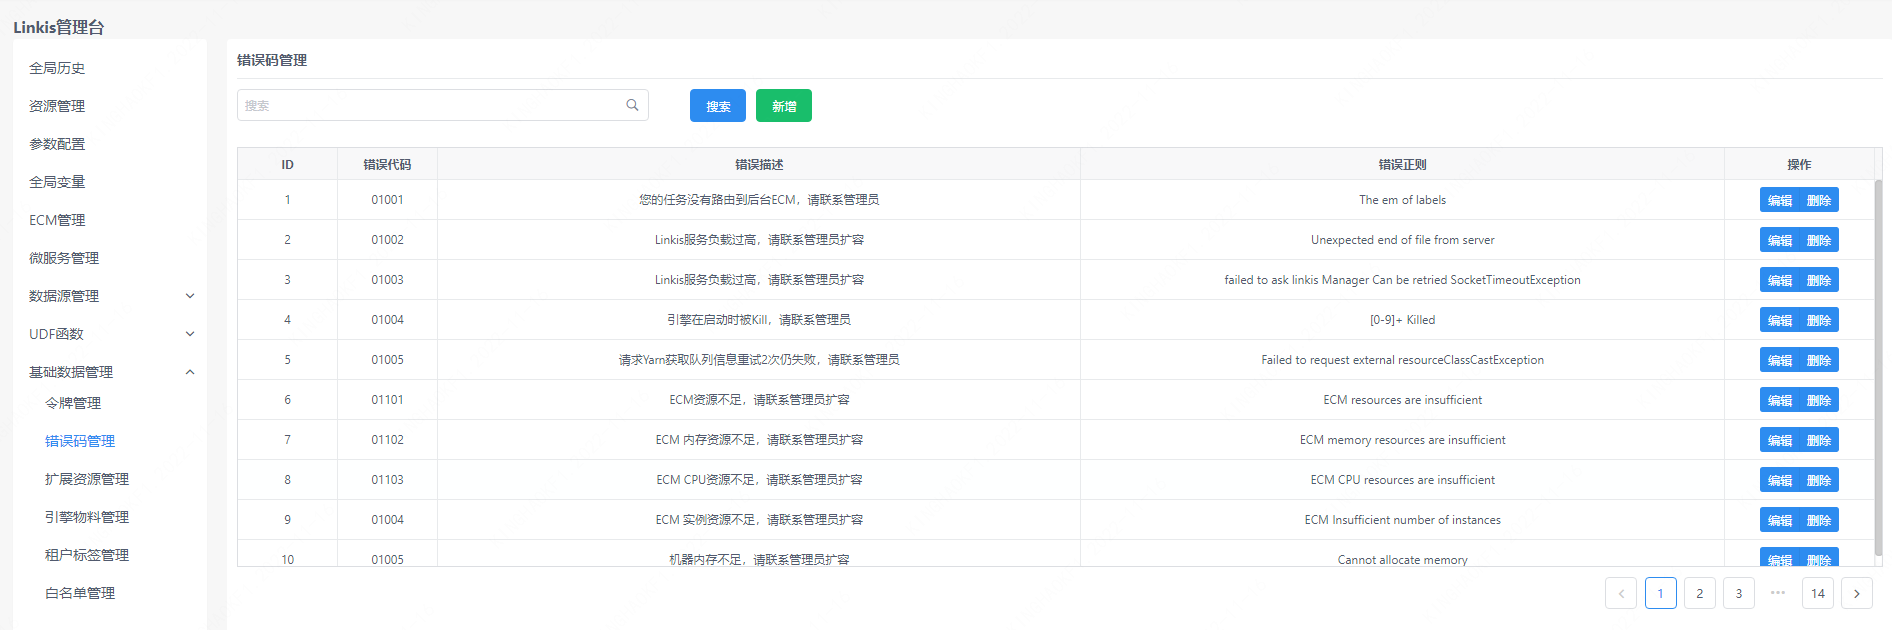The image size is (1892, 630).
Task: Click the pagination ellipsis to jump pages
Action: click(1777, 593)
